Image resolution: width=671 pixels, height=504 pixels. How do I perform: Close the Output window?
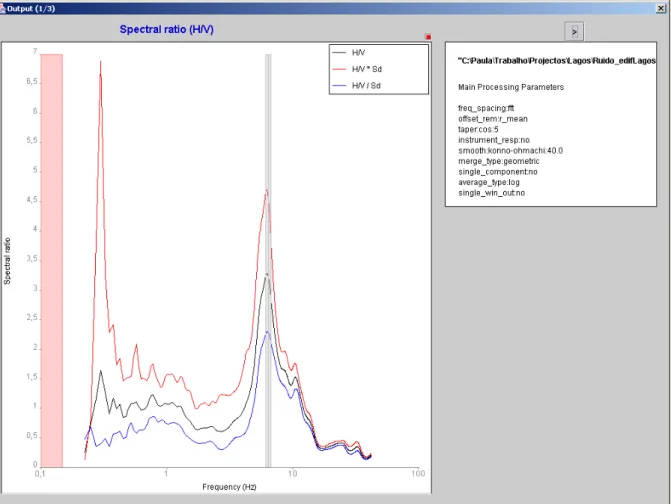coord(661,8)
